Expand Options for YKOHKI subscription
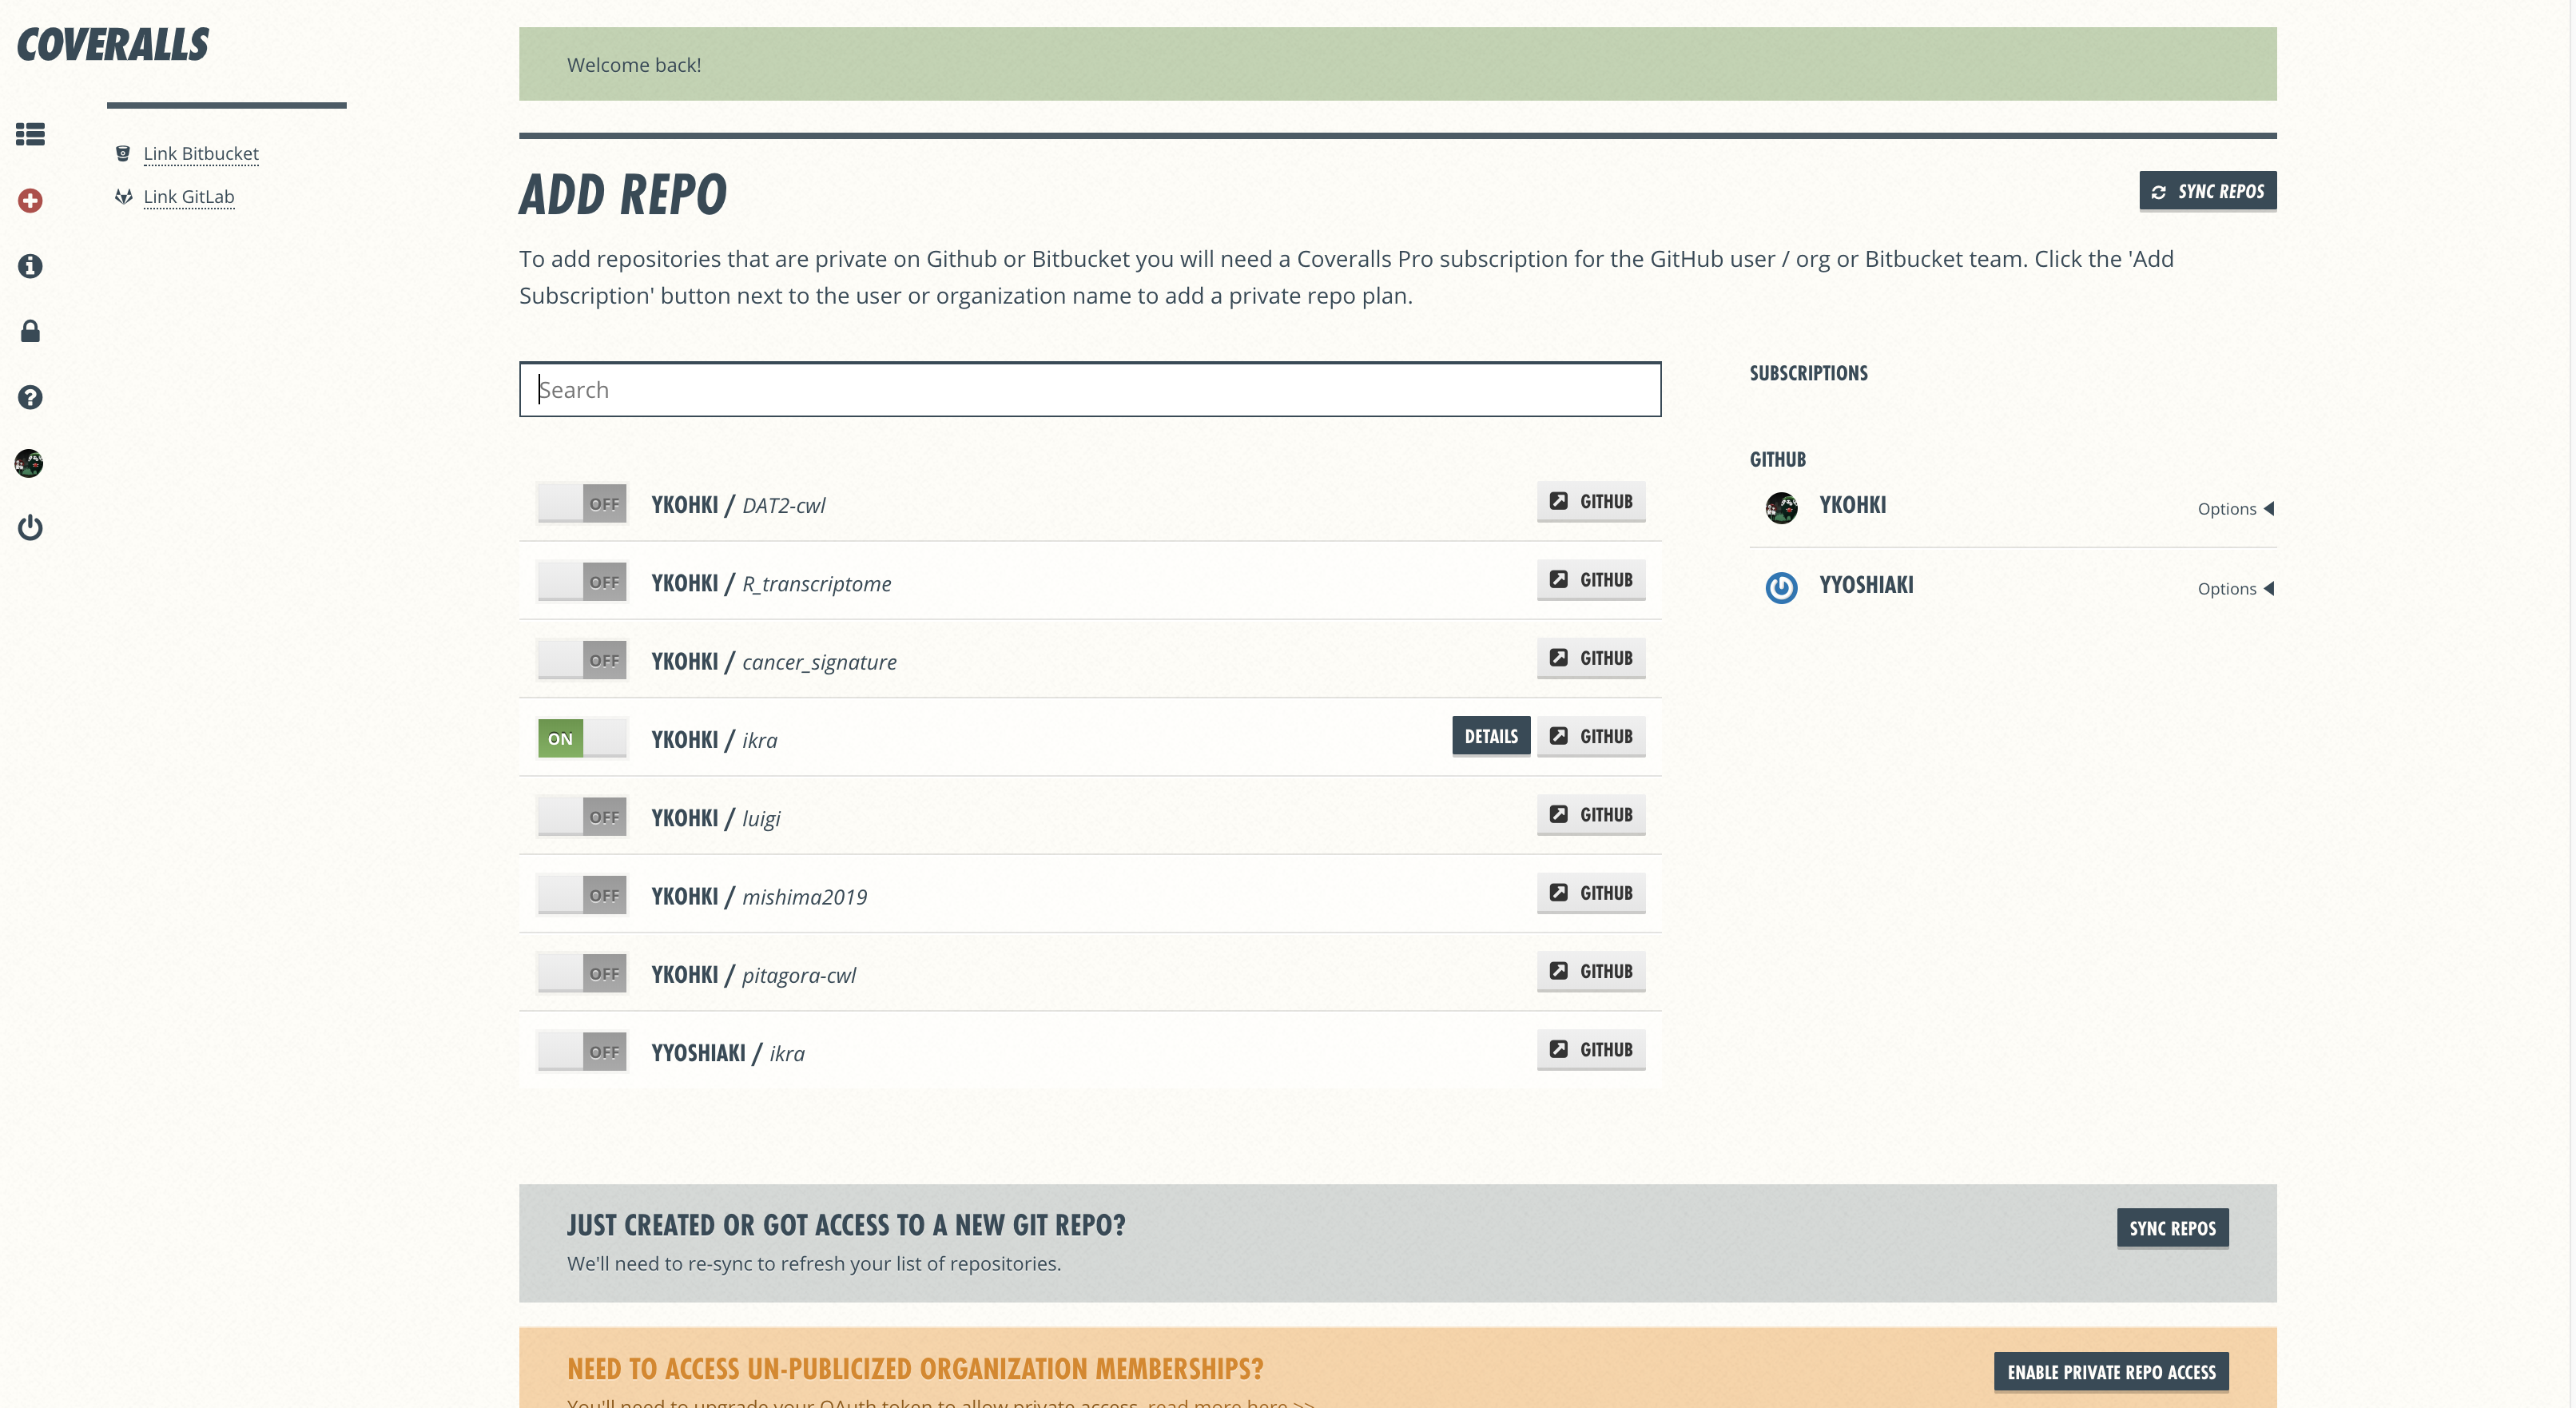 click(x=2234, y=509)
